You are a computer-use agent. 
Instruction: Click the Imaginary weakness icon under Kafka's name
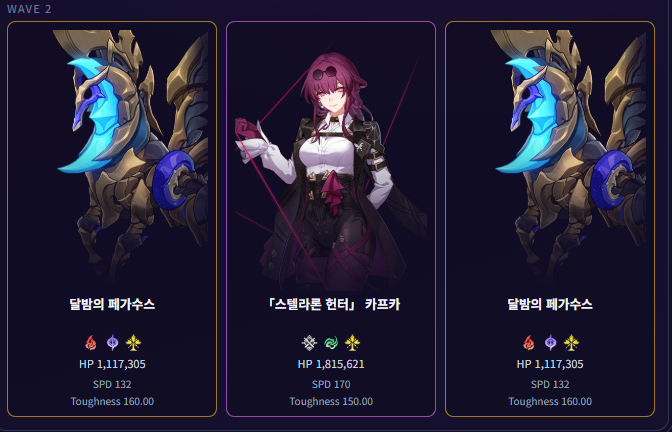[352, 343]
